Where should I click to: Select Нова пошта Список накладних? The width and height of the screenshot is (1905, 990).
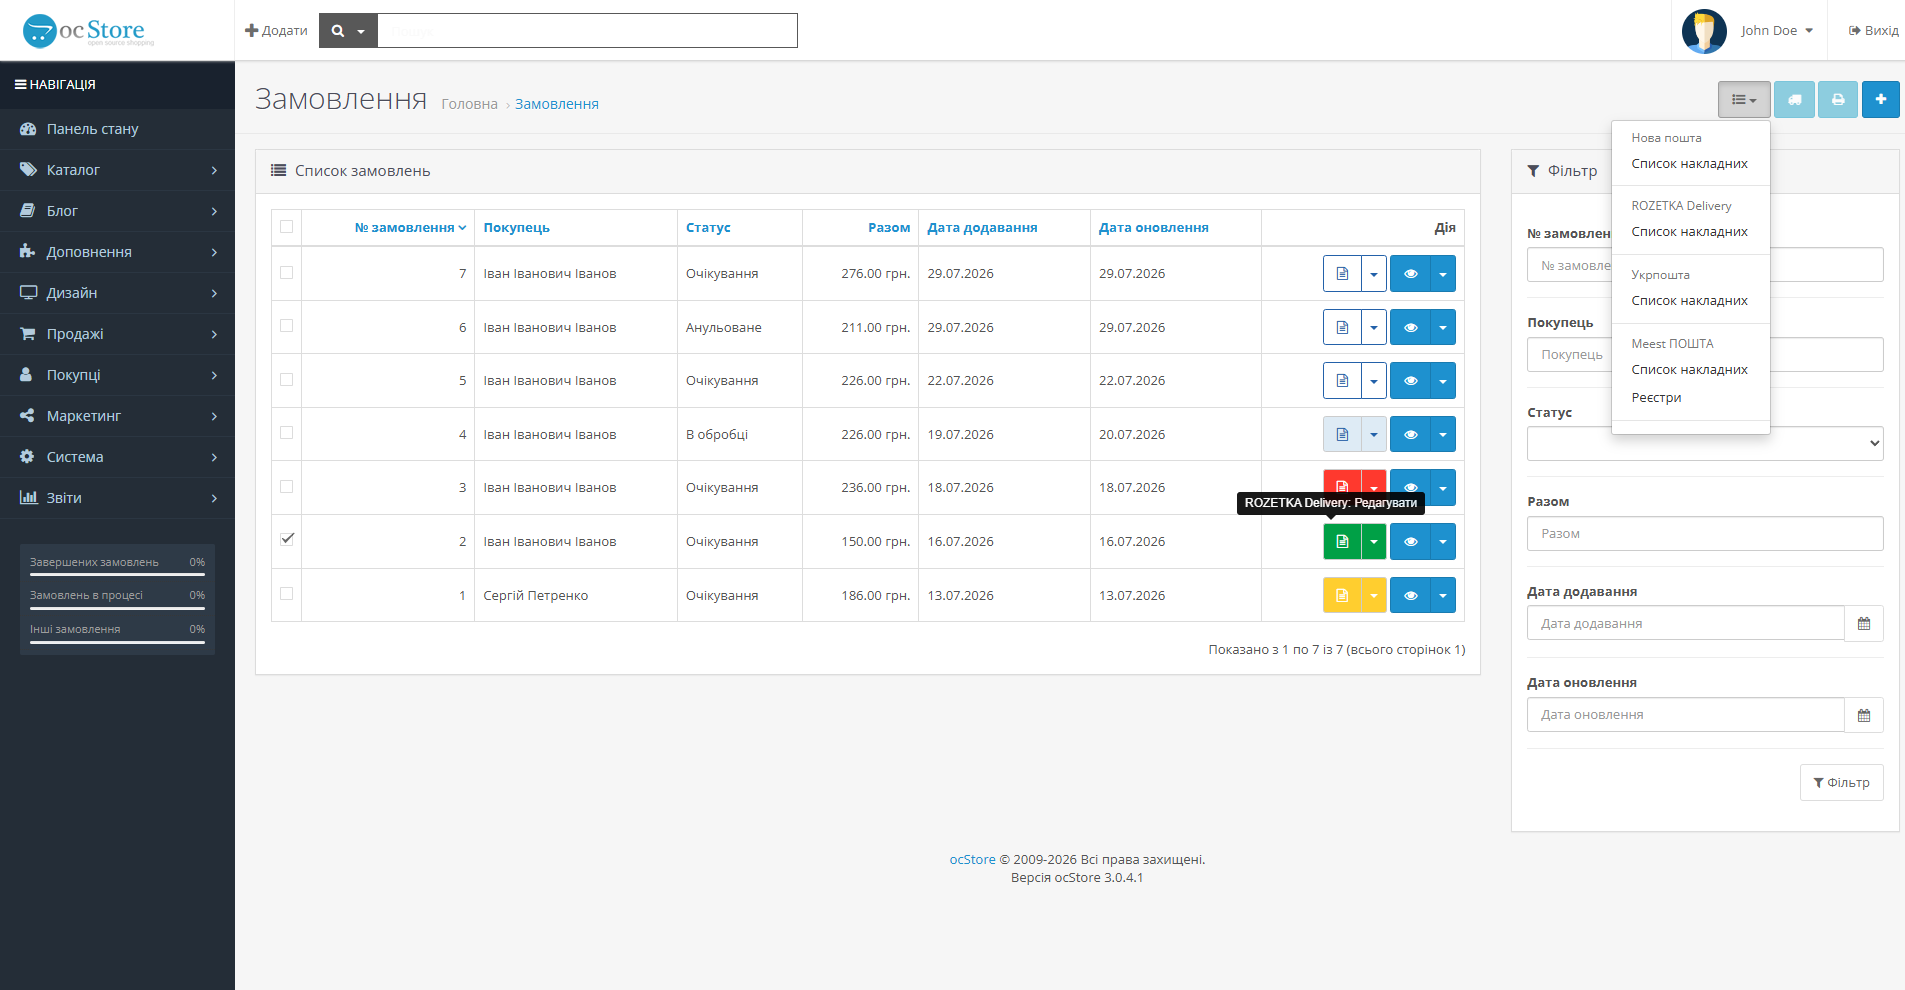(x=1690, y=164)
